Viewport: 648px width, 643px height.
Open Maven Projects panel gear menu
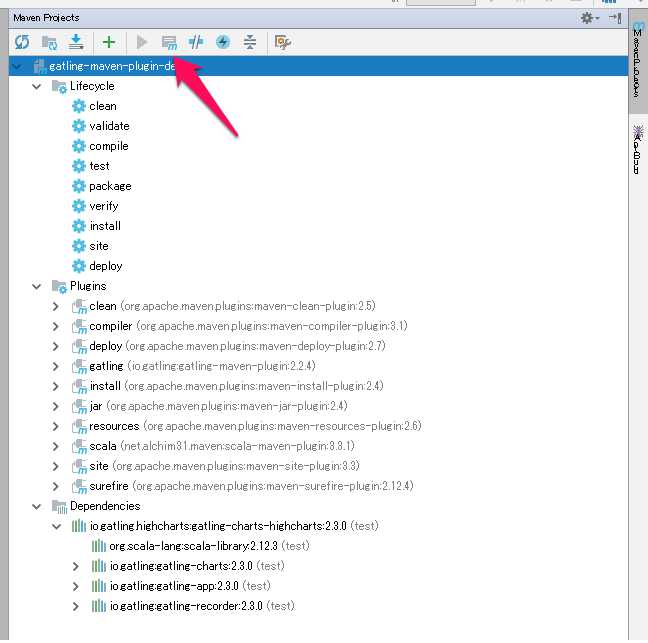[589, 18]
